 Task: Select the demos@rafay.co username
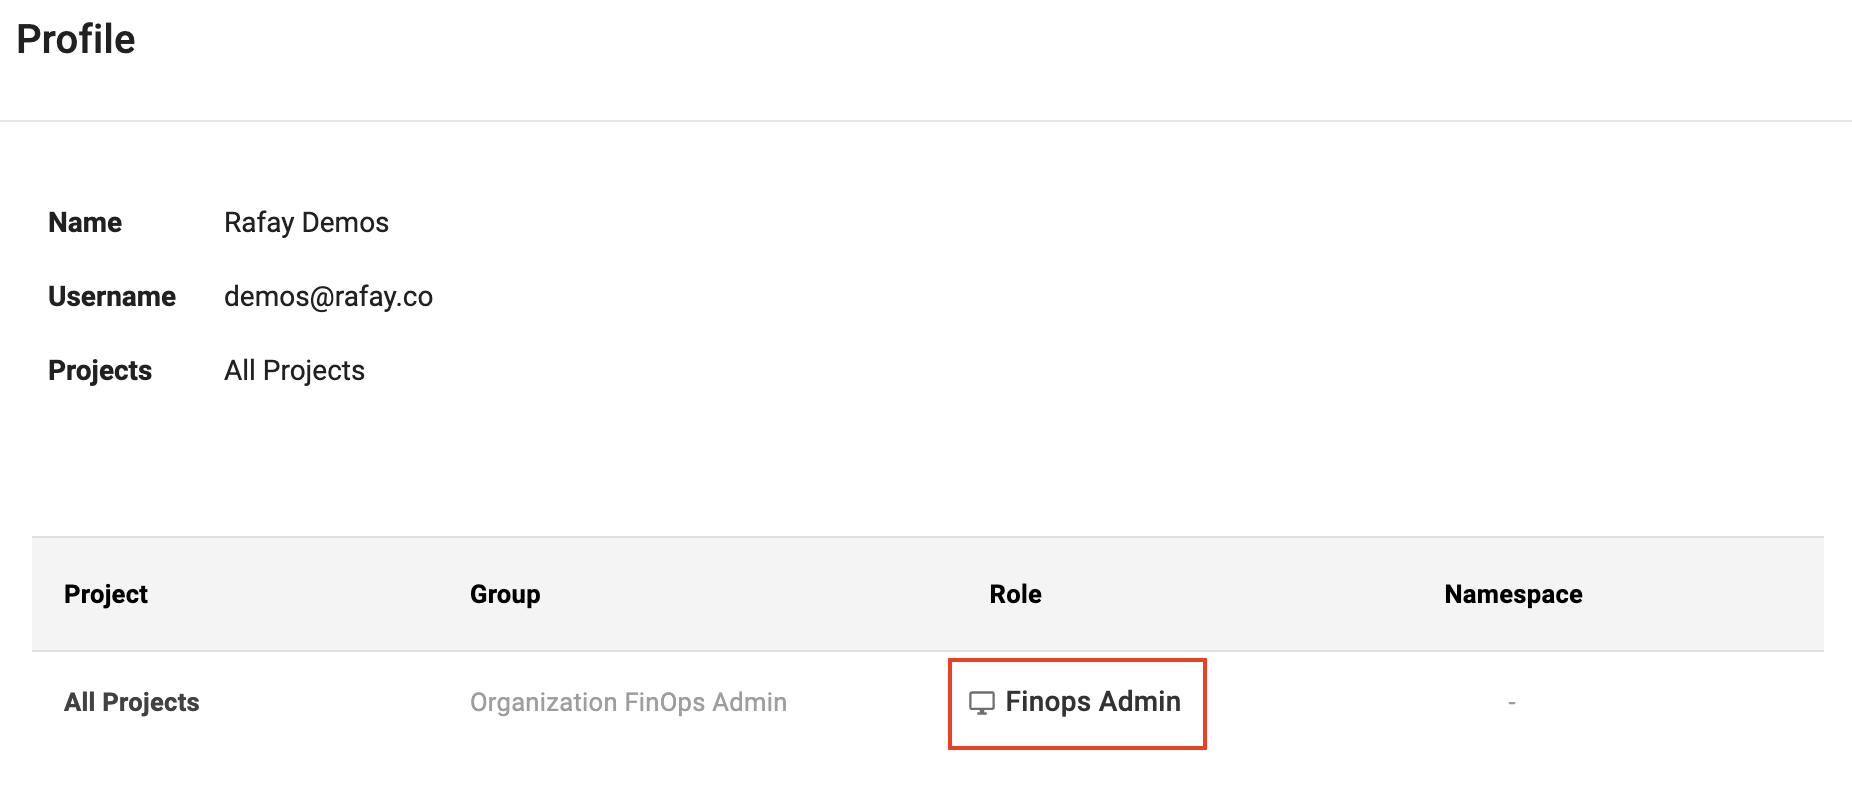pos(328,296)
